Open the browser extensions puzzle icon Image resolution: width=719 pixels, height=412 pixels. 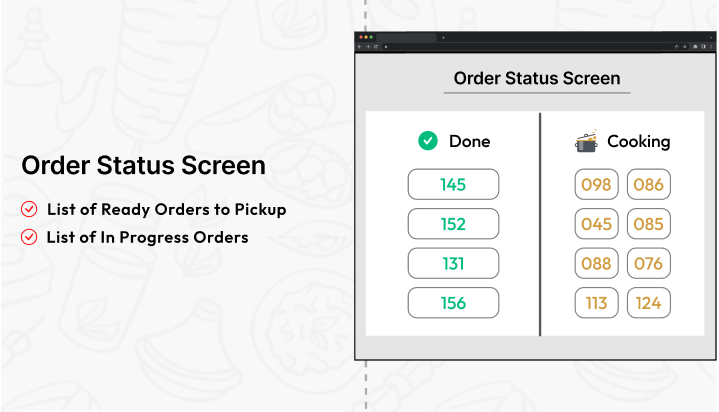pos(695,46)
